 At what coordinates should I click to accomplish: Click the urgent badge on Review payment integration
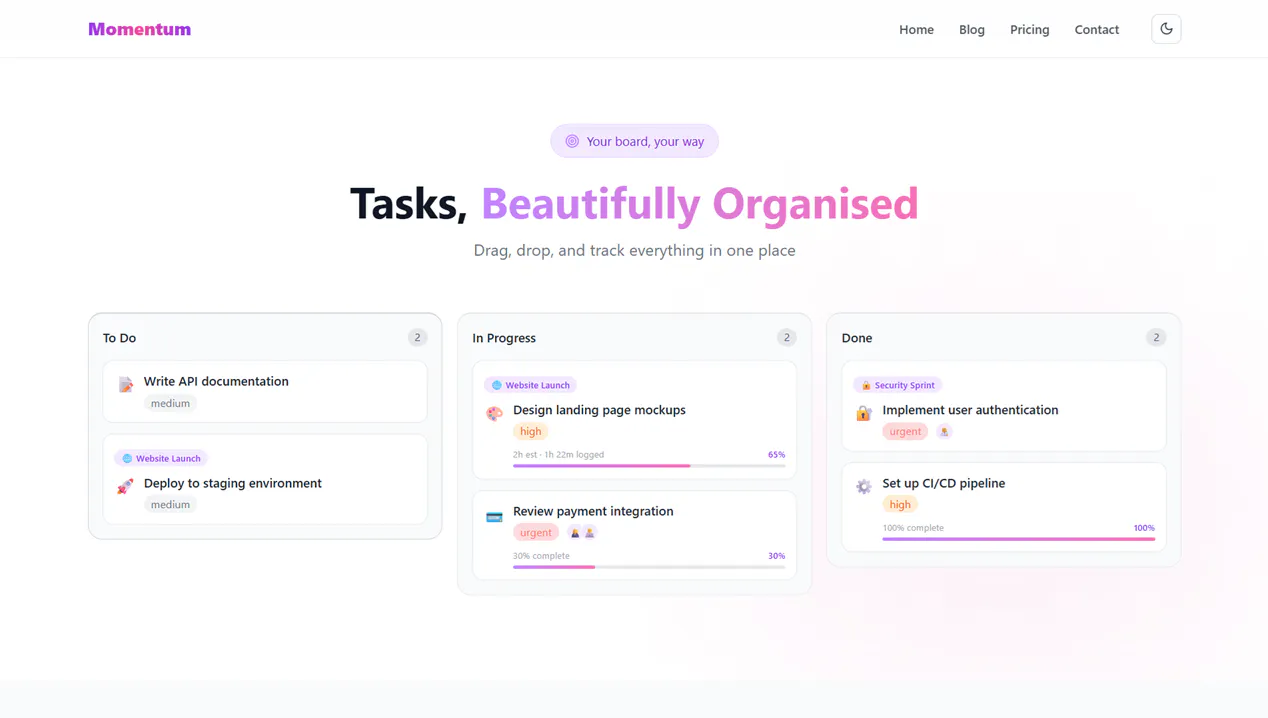536,532
